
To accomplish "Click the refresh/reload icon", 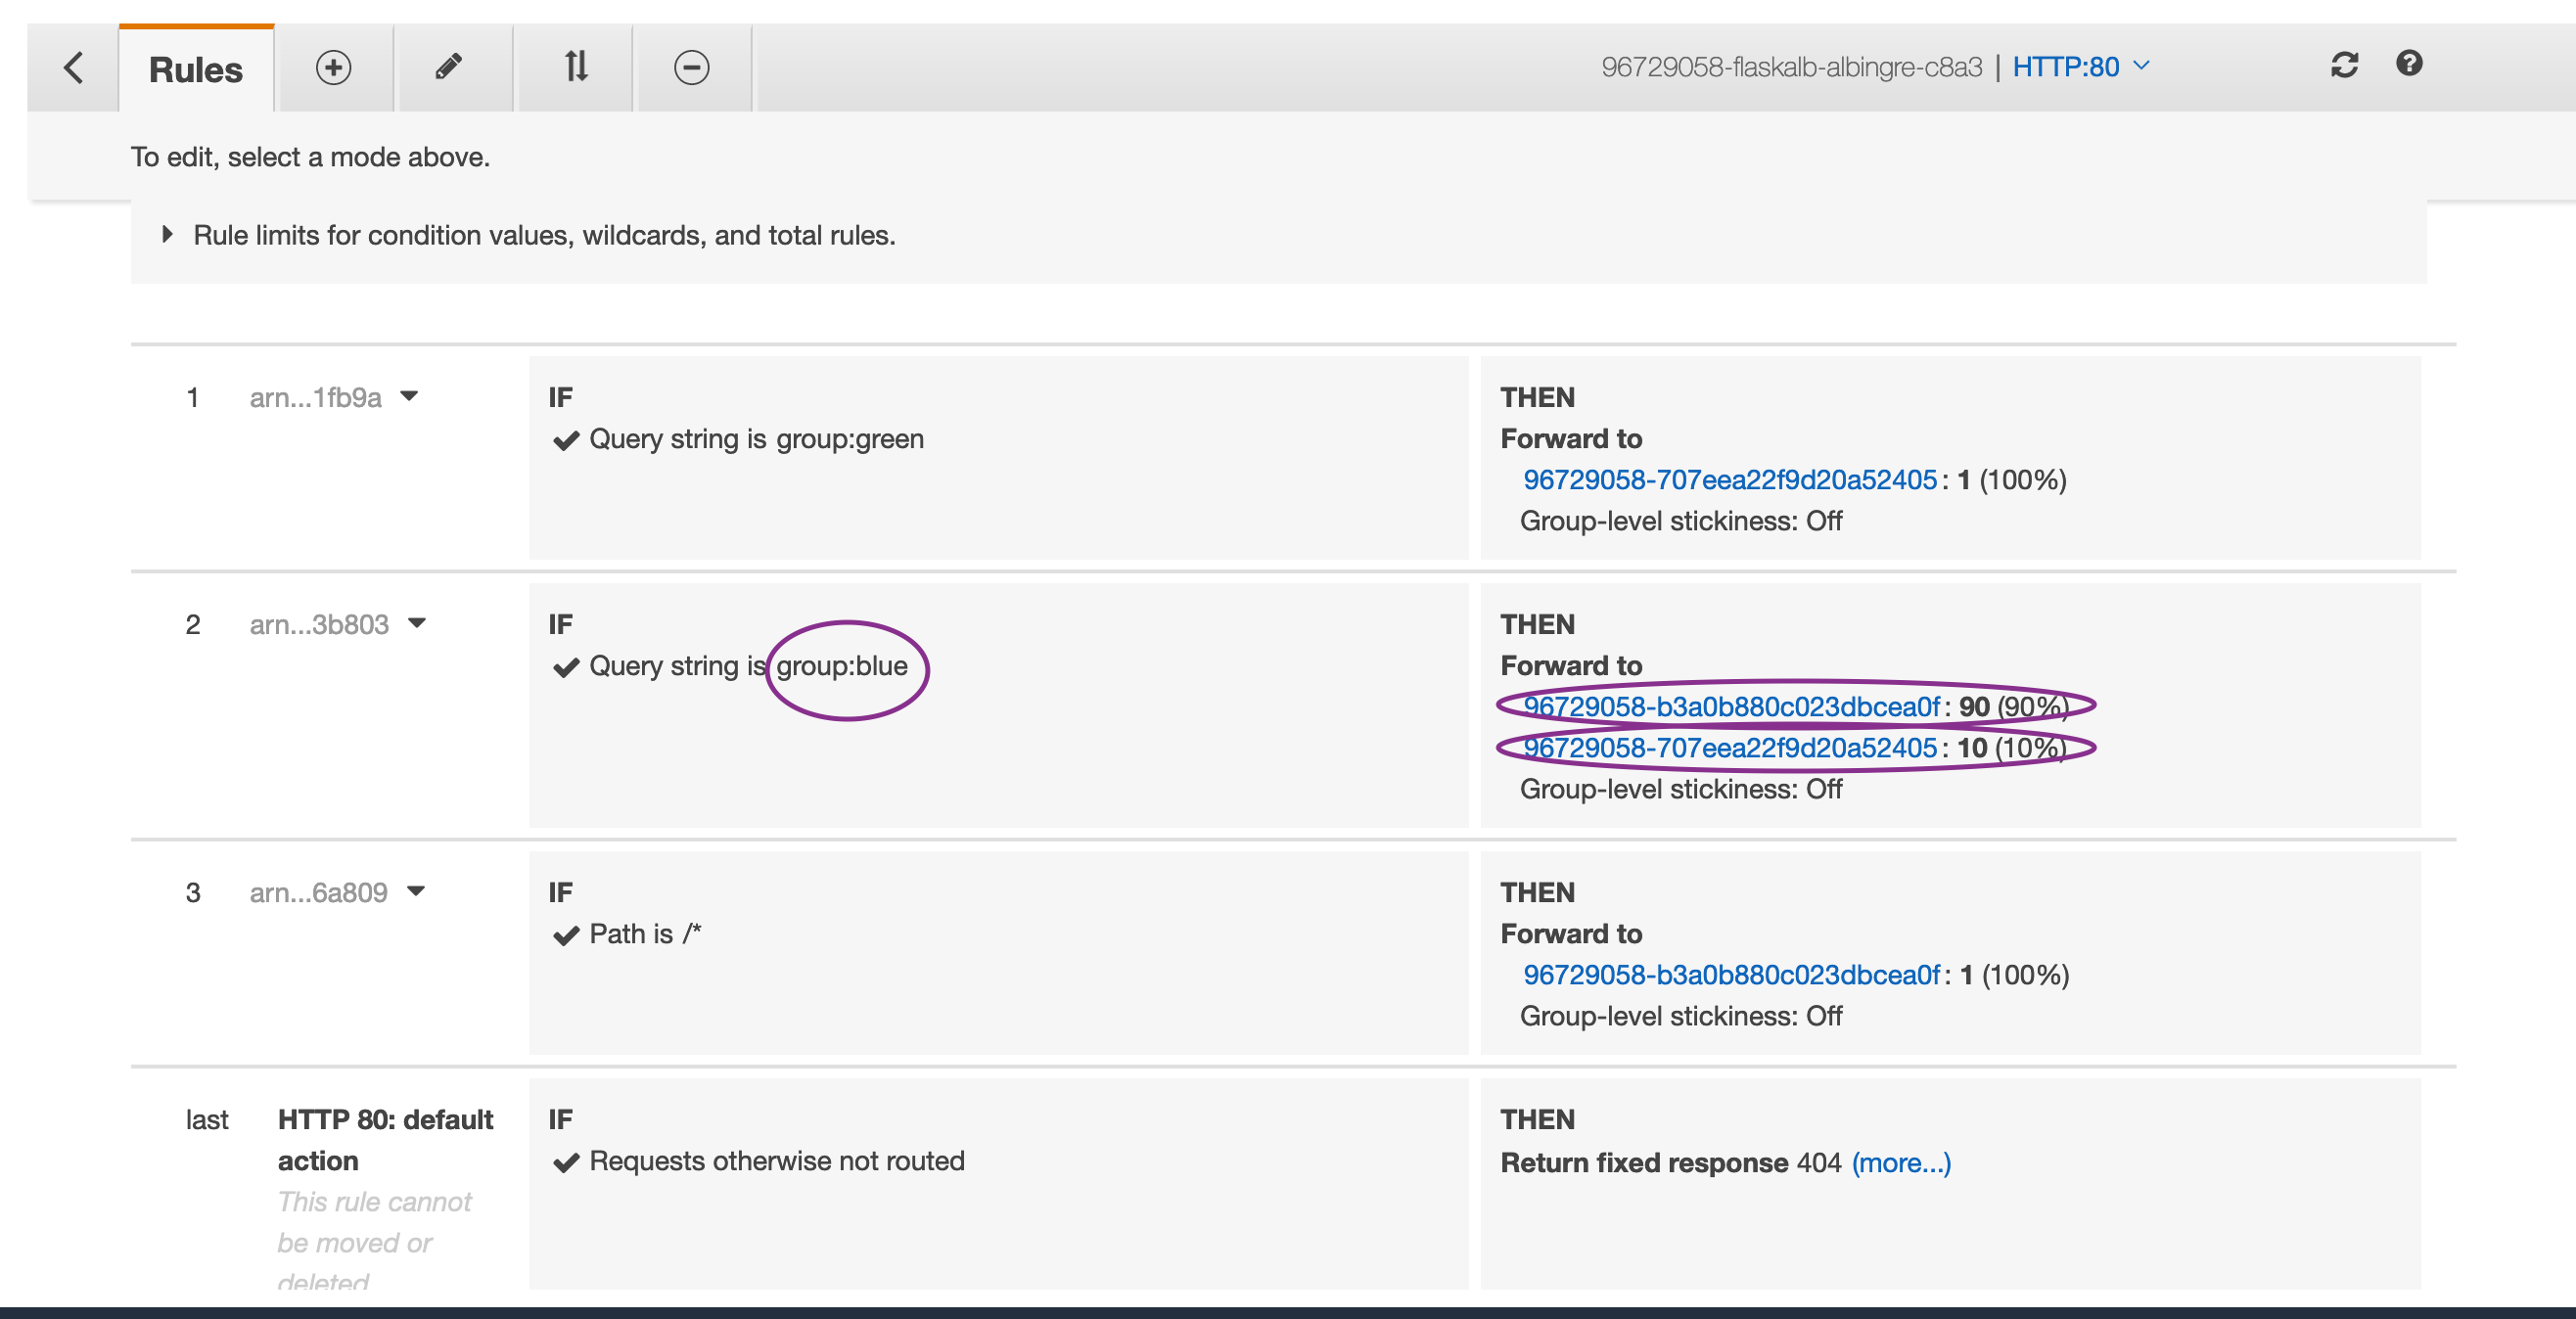I will click(x=2344, y=64).
